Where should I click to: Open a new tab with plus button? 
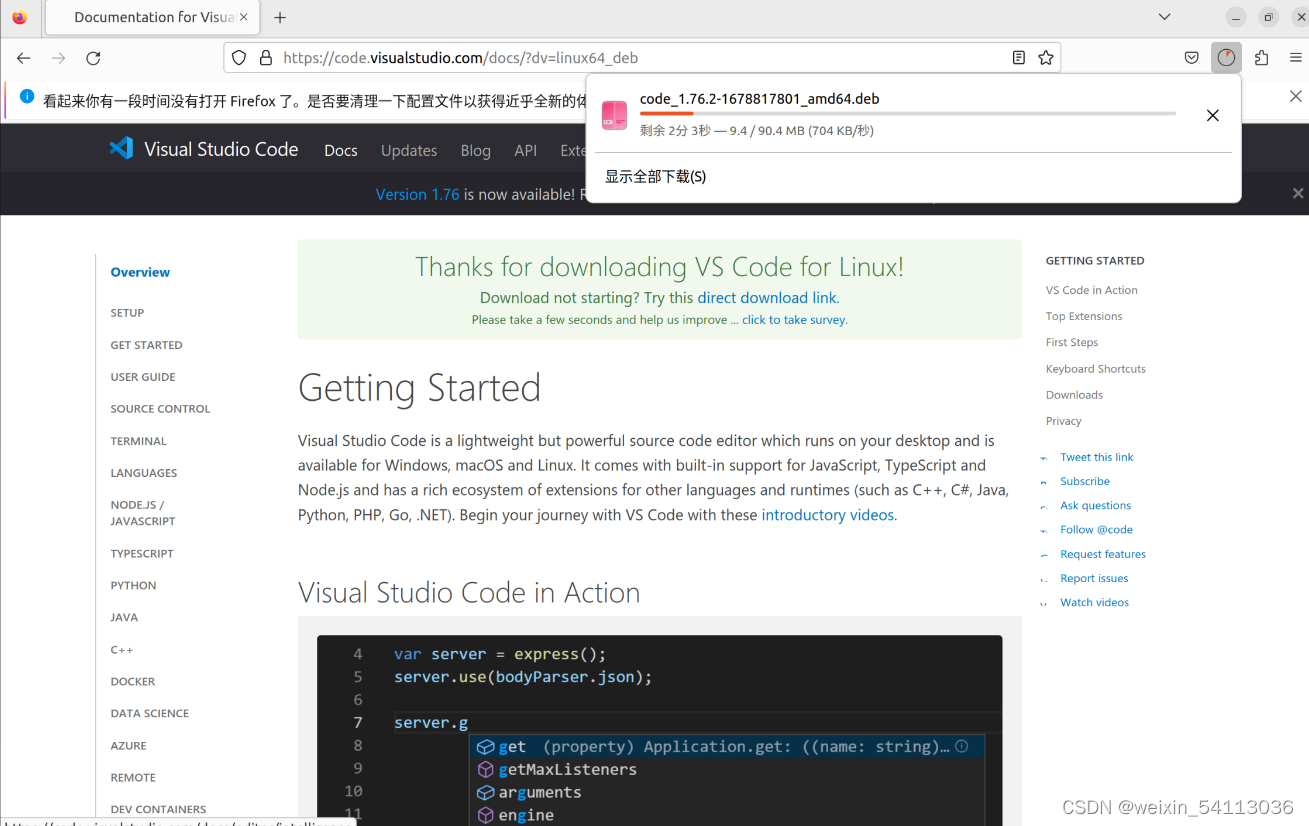click(280, 17)
